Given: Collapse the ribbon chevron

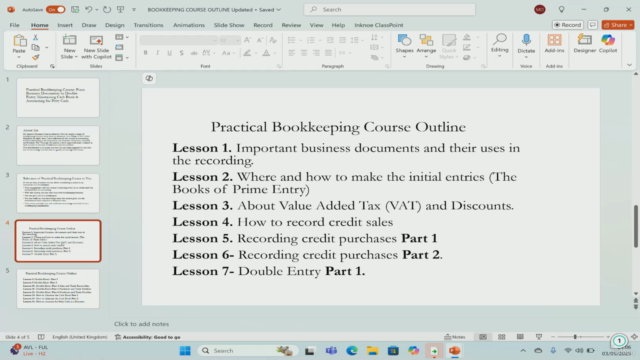Looking at the screenshot, I should coord(629,65).
